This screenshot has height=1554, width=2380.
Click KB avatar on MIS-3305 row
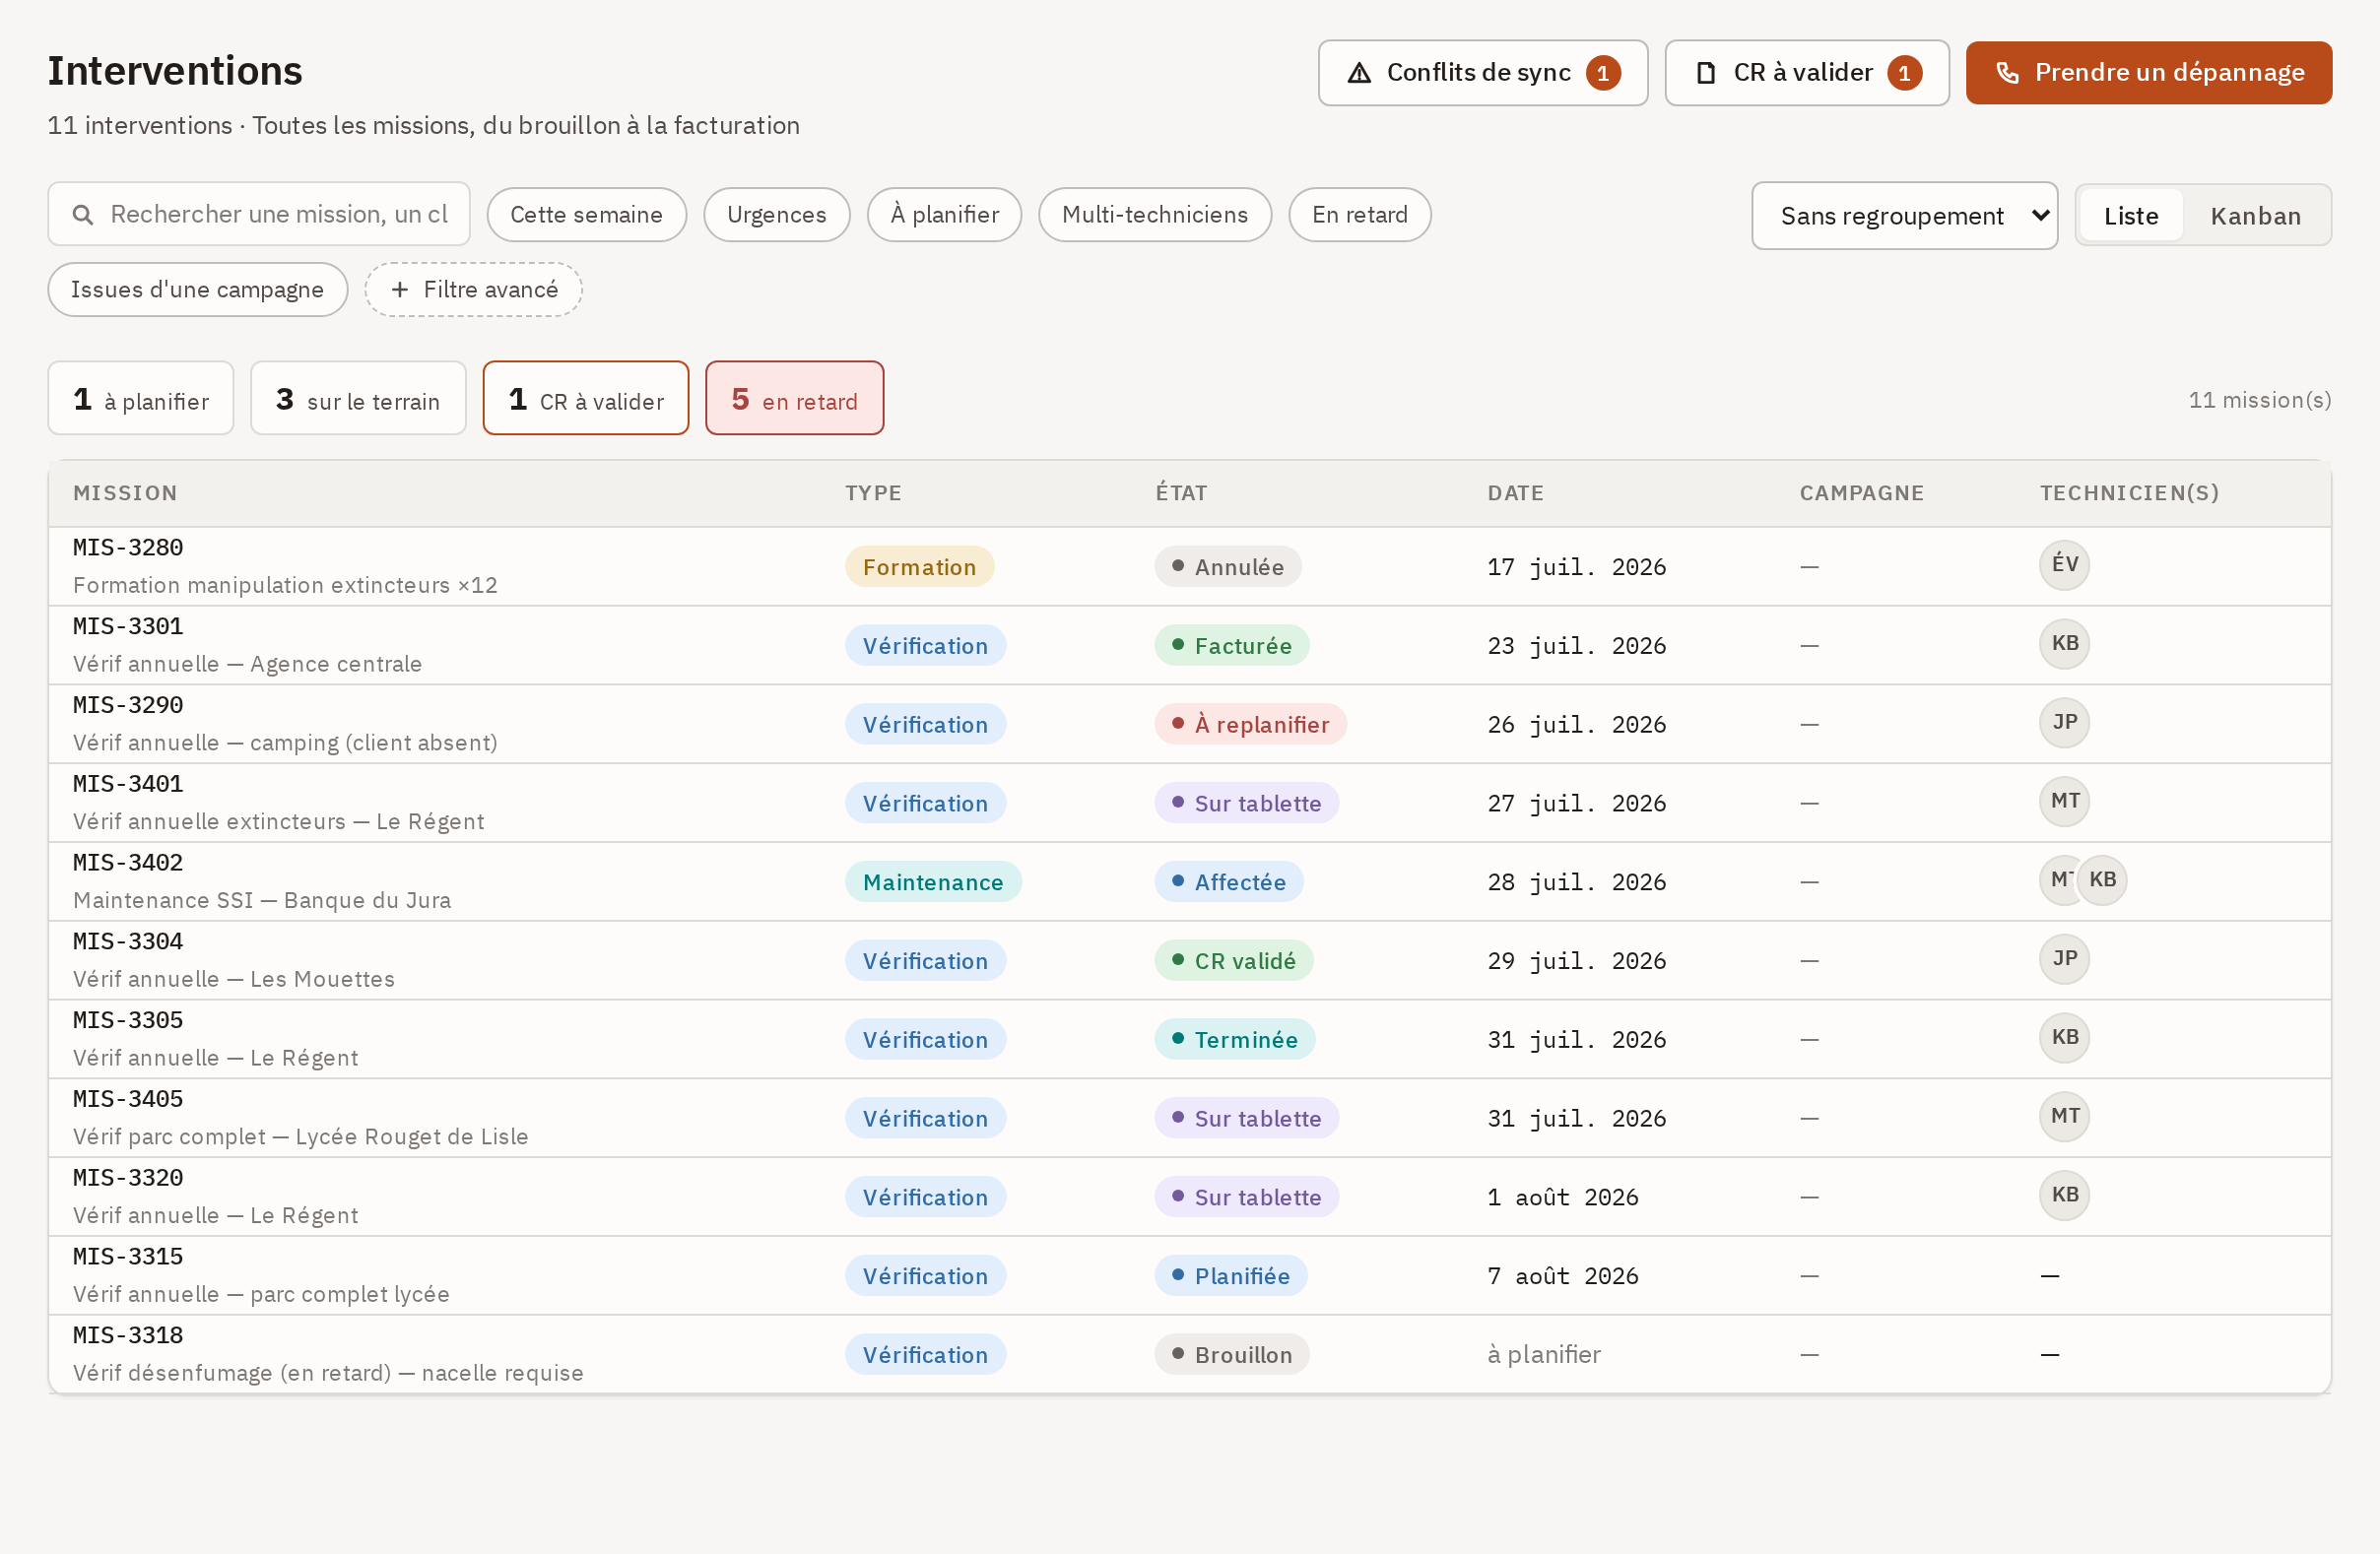(2064, 1038)
